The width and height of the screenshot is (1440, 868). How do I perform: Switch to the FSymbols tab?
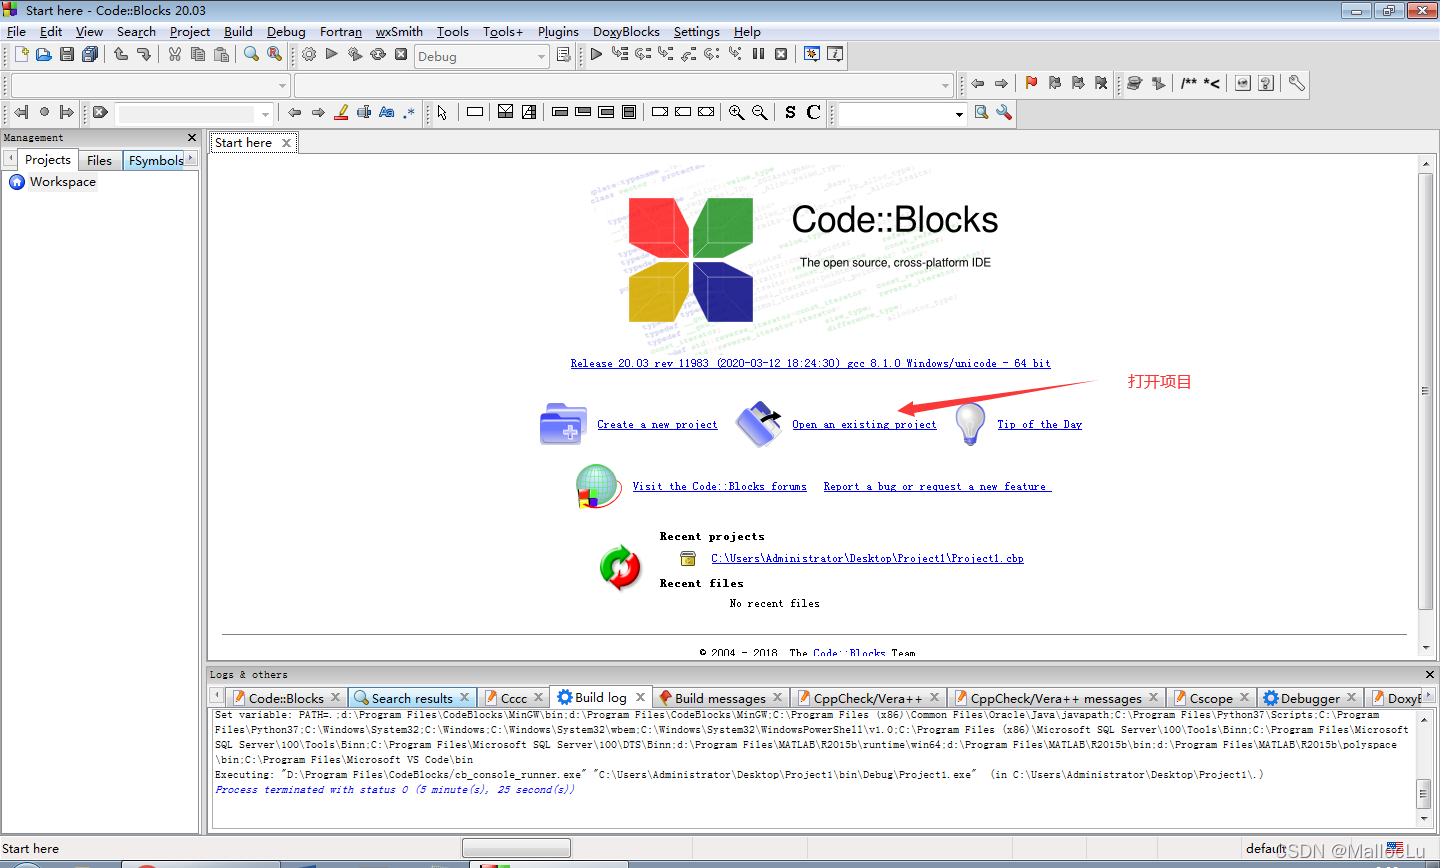click(x=156, y=160)
